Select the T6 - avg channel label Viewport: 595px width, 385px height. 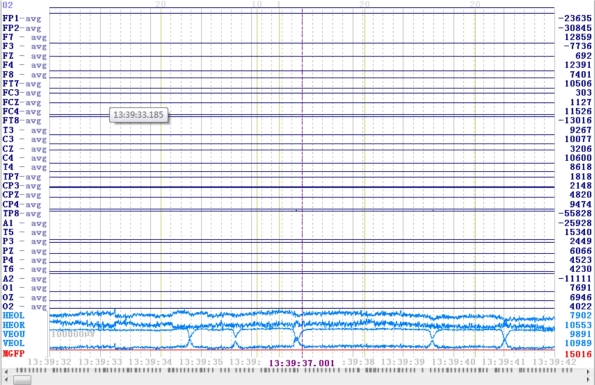(25, 269)
